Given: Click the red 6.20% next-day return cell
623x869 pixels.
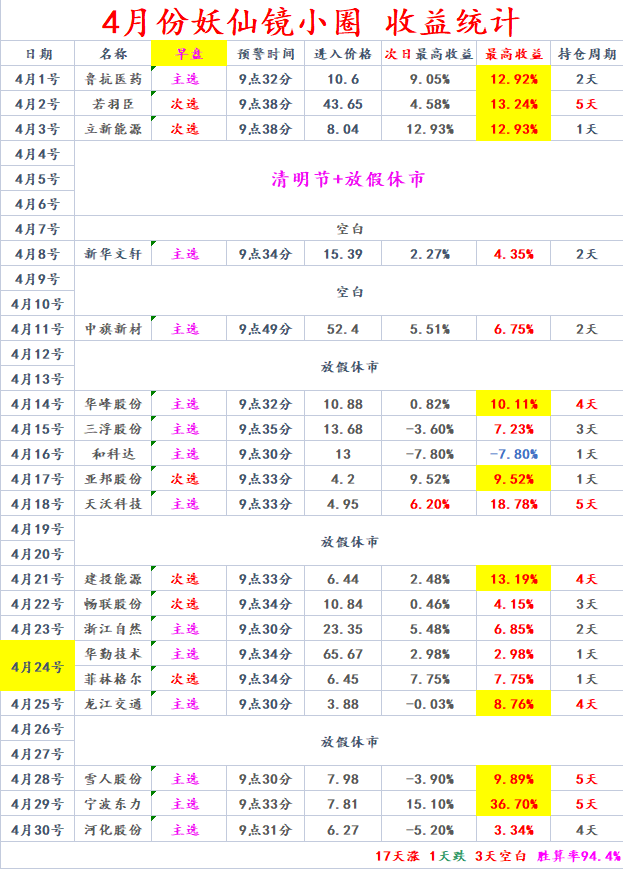Looking at the screenshot, I should [429, 504].
